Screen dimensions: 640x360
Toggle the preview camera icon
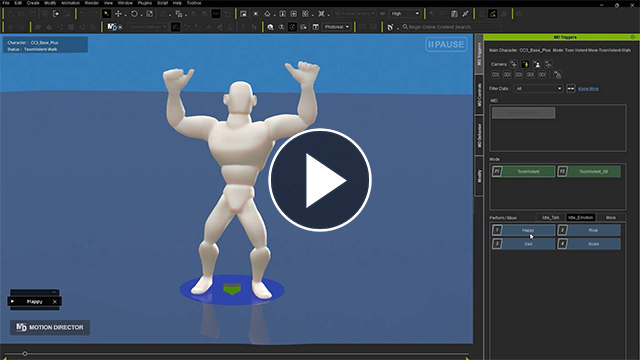tap(243, 14)
